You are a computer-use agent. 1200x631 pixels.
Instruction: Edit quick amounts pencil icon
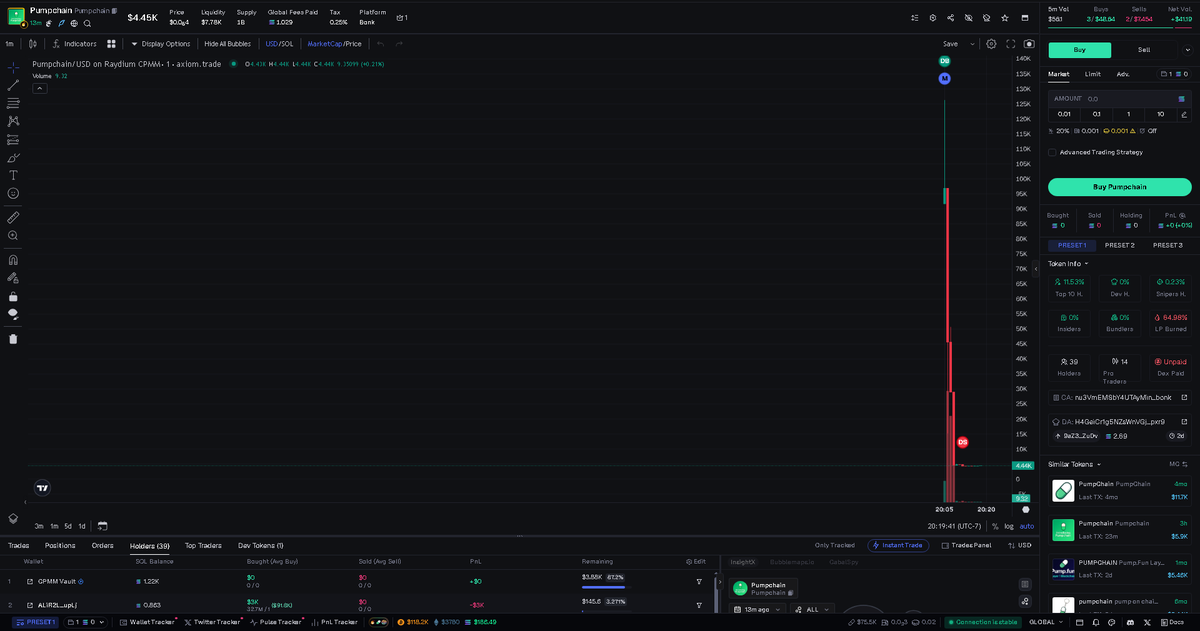(1184, 115)
